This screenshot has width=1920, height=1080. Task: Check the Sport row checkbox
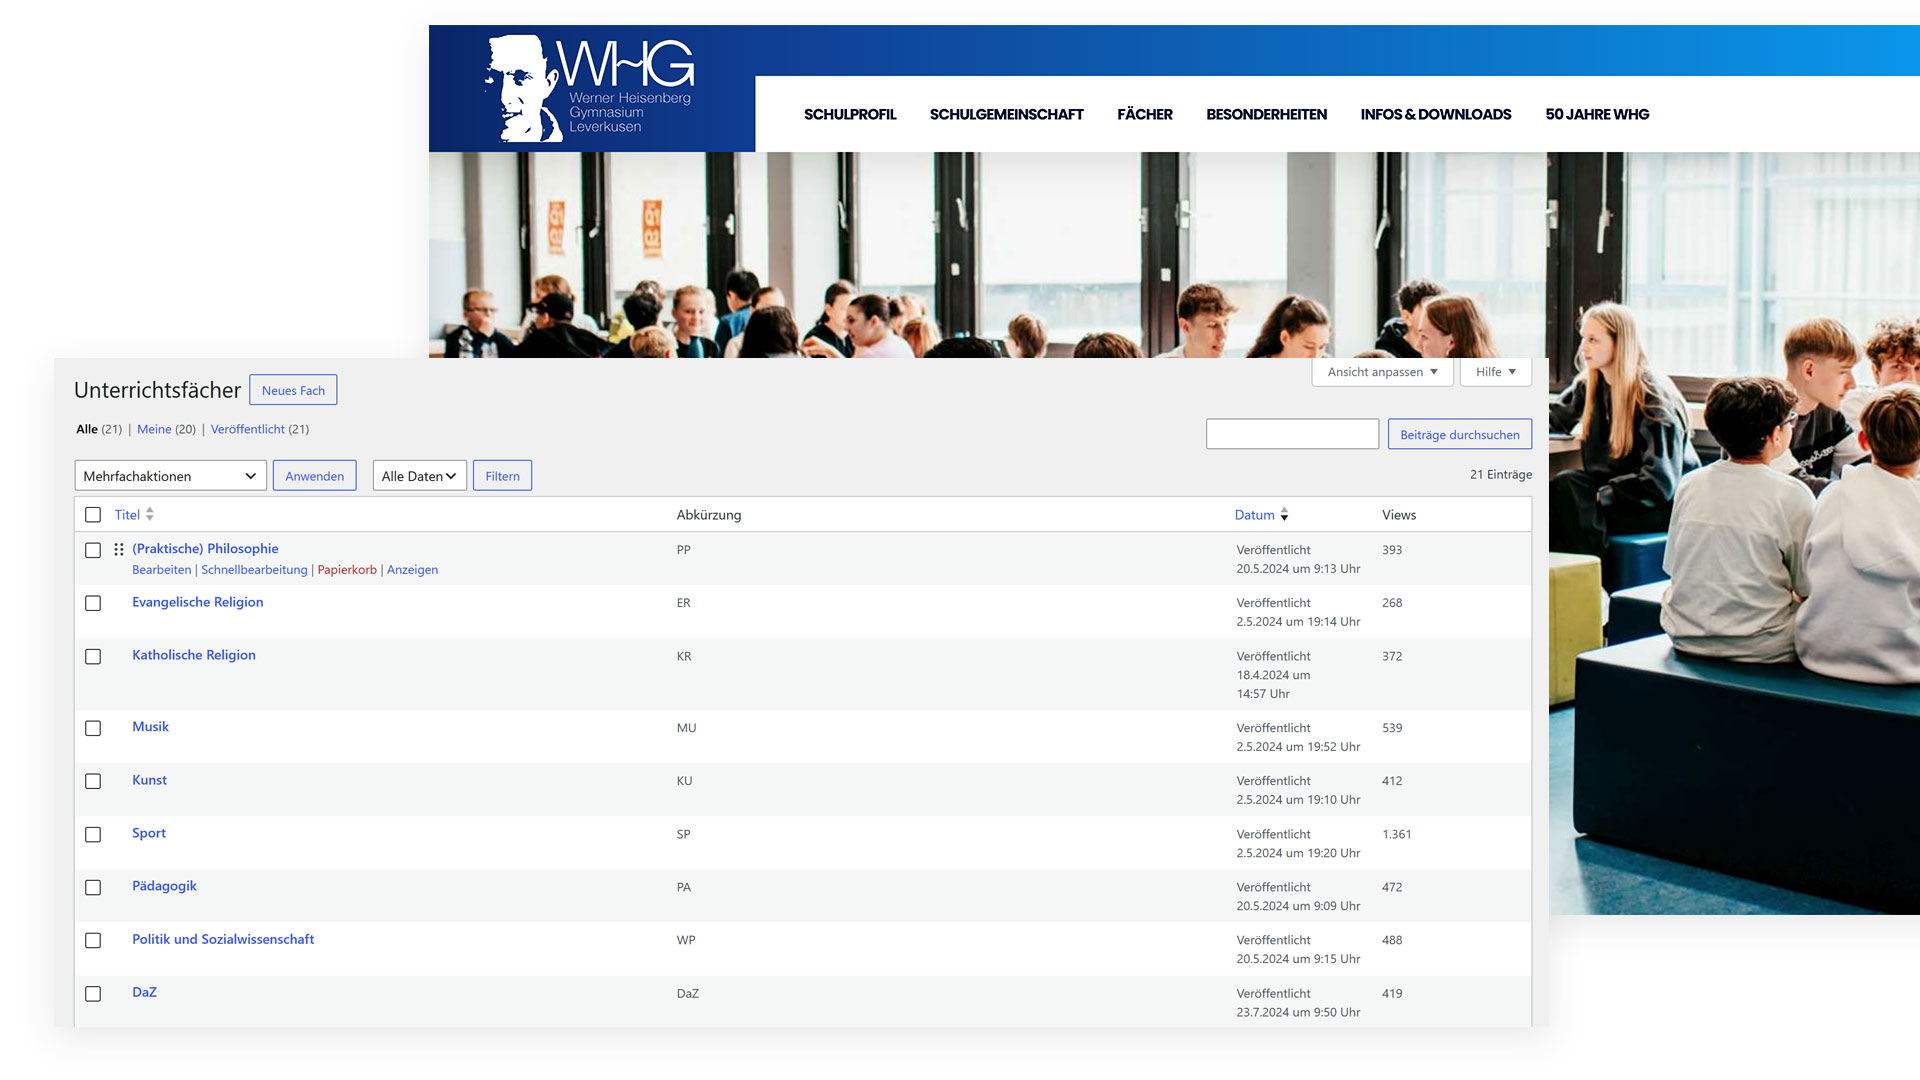[x=93, y=834]
